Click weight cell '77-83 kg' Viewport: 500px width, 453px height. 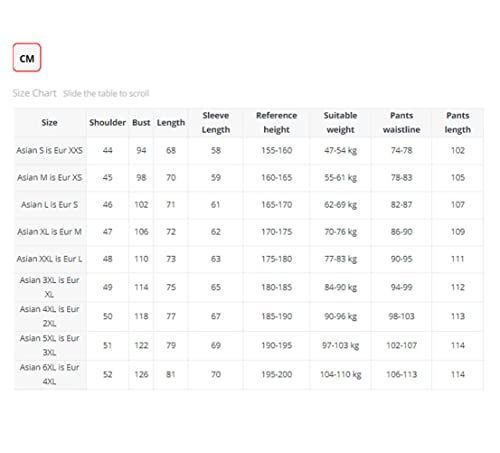tap(340, 259)
